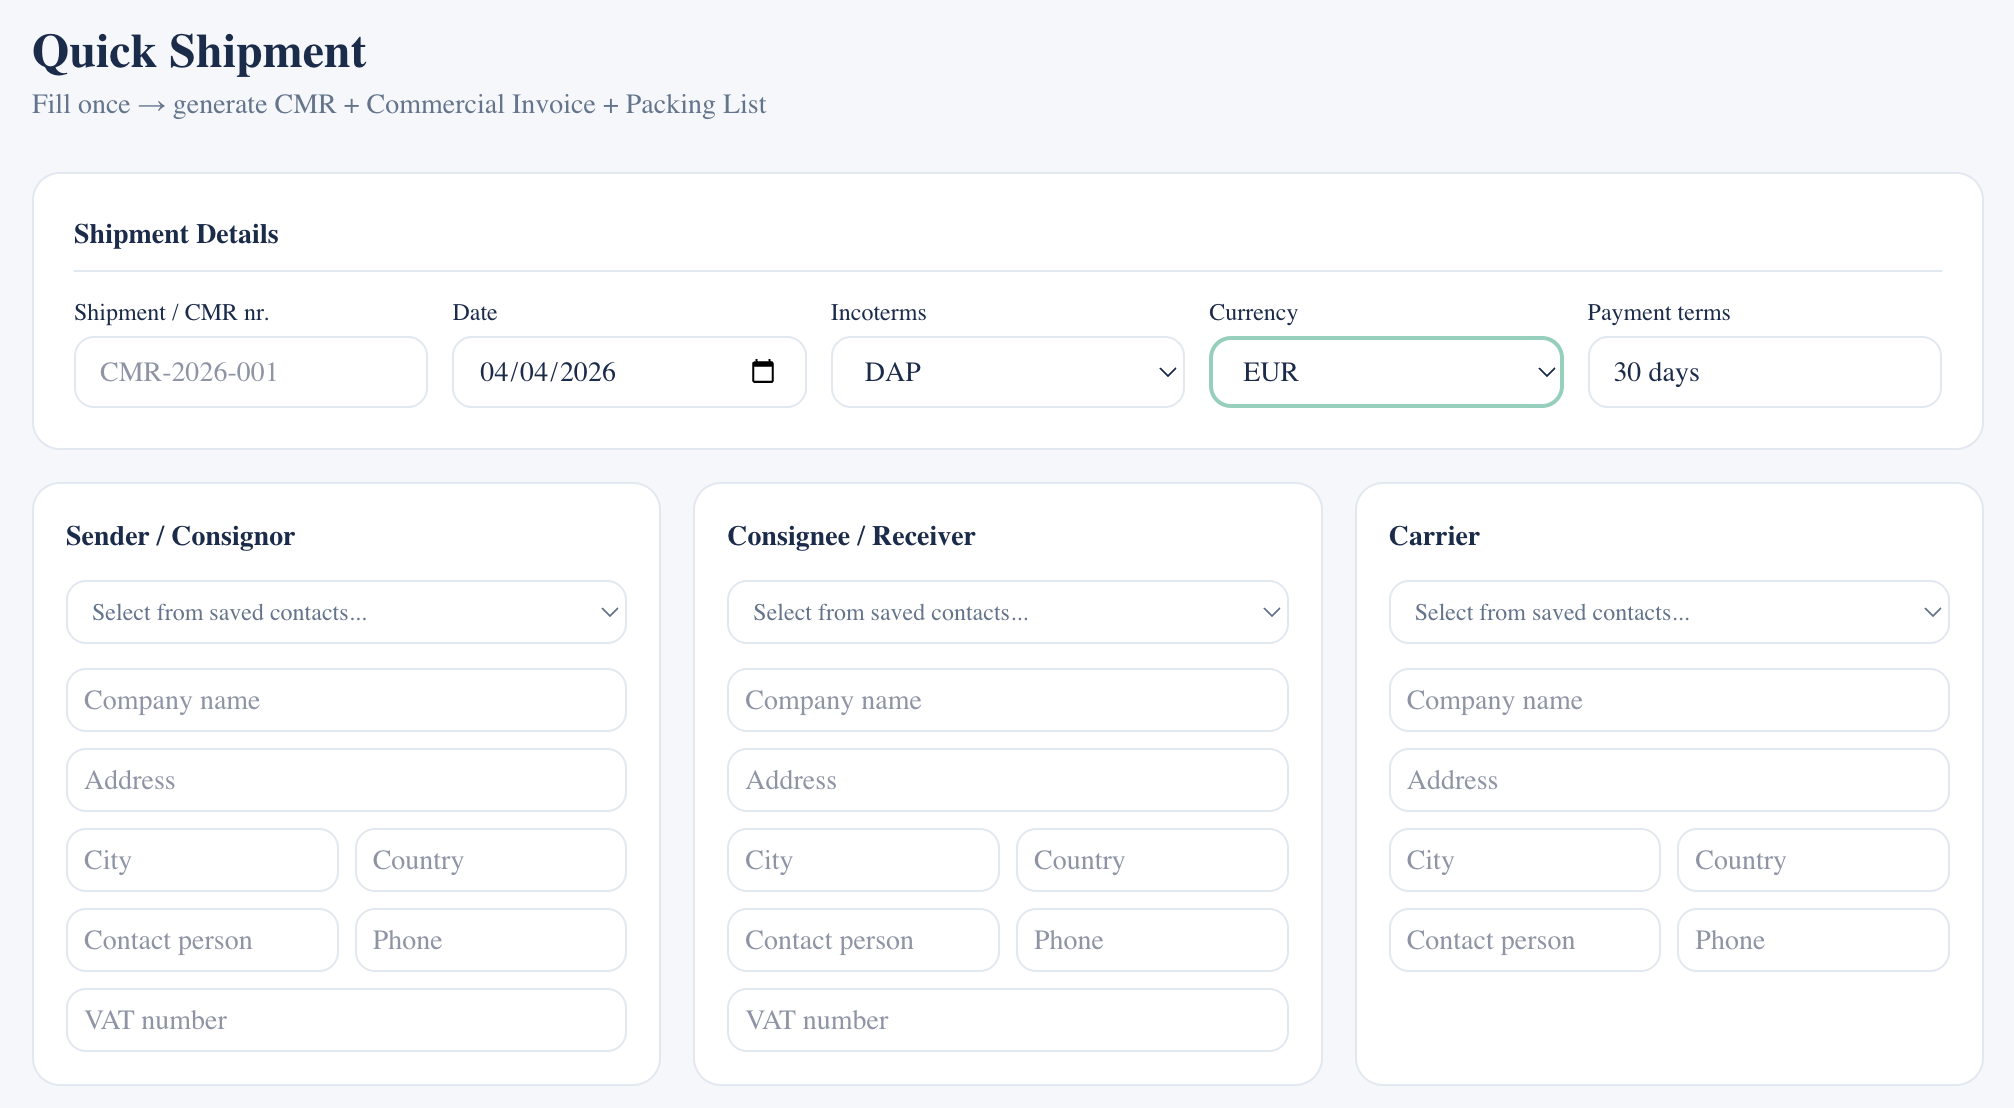Expand the Incoterms DAP dropdown
Viewport: 2014px width, 1108px height.
pos(1007,372)
